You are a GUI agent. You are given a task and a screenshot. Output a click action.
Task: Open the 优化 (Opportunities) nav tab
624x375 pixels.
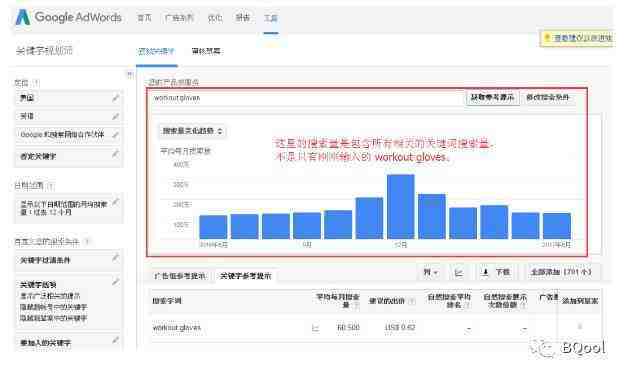click(215, 18)
